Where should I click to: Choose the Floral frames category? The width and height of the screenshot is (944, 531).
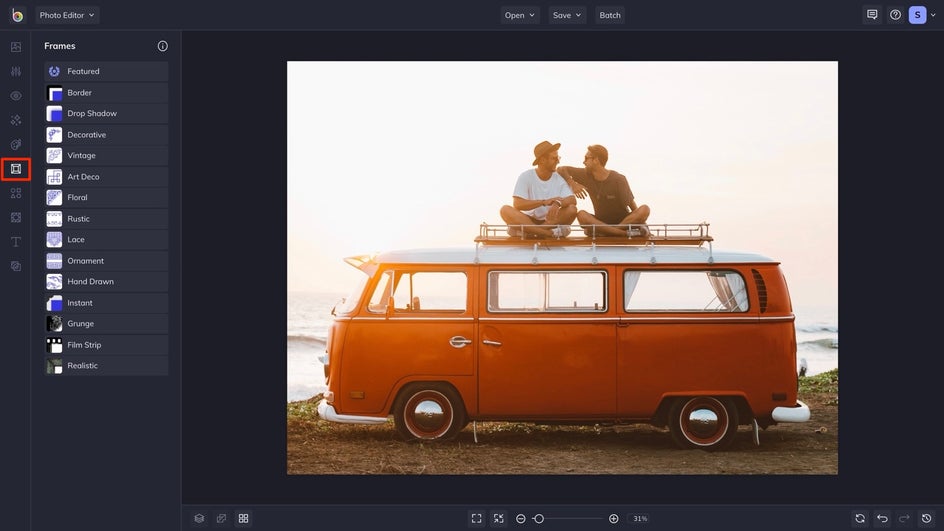pos(106,197)
